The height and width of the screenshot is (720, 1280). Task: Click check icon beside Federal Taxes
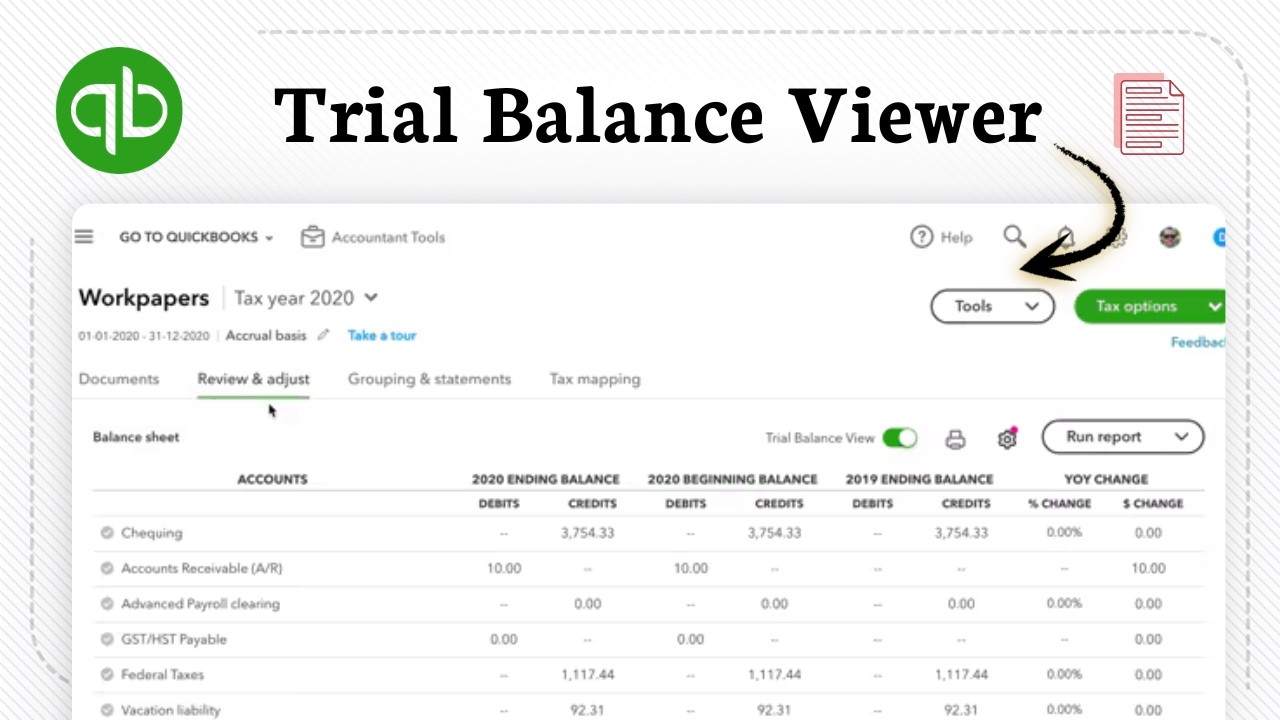pos(106,675)
